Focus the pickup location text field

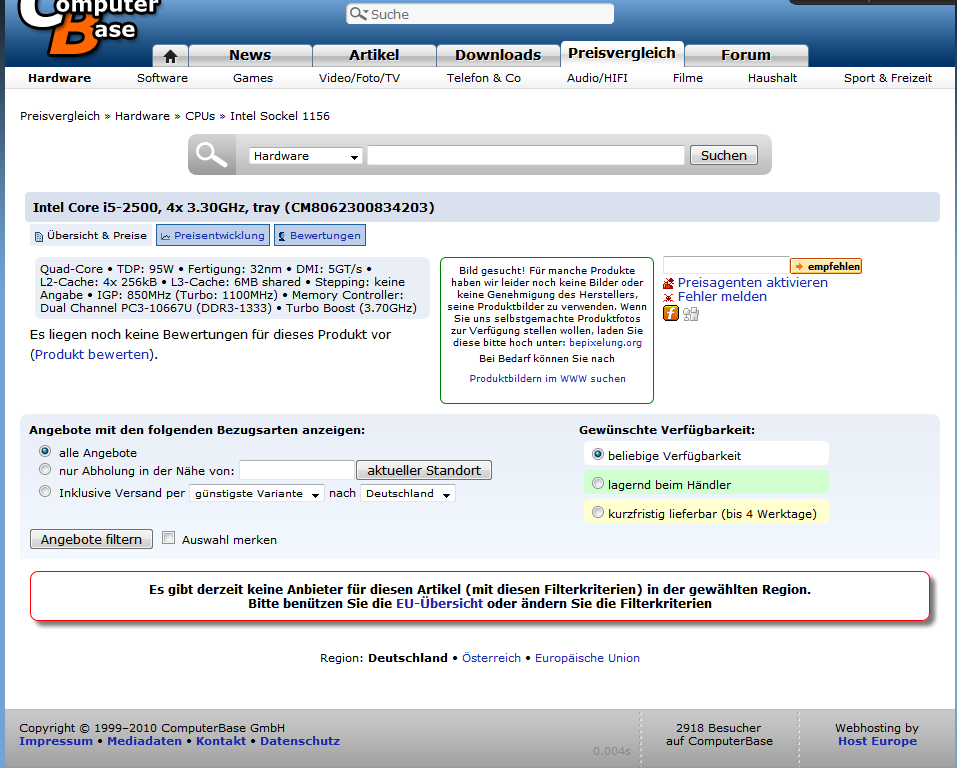click(x=297, y=470)
